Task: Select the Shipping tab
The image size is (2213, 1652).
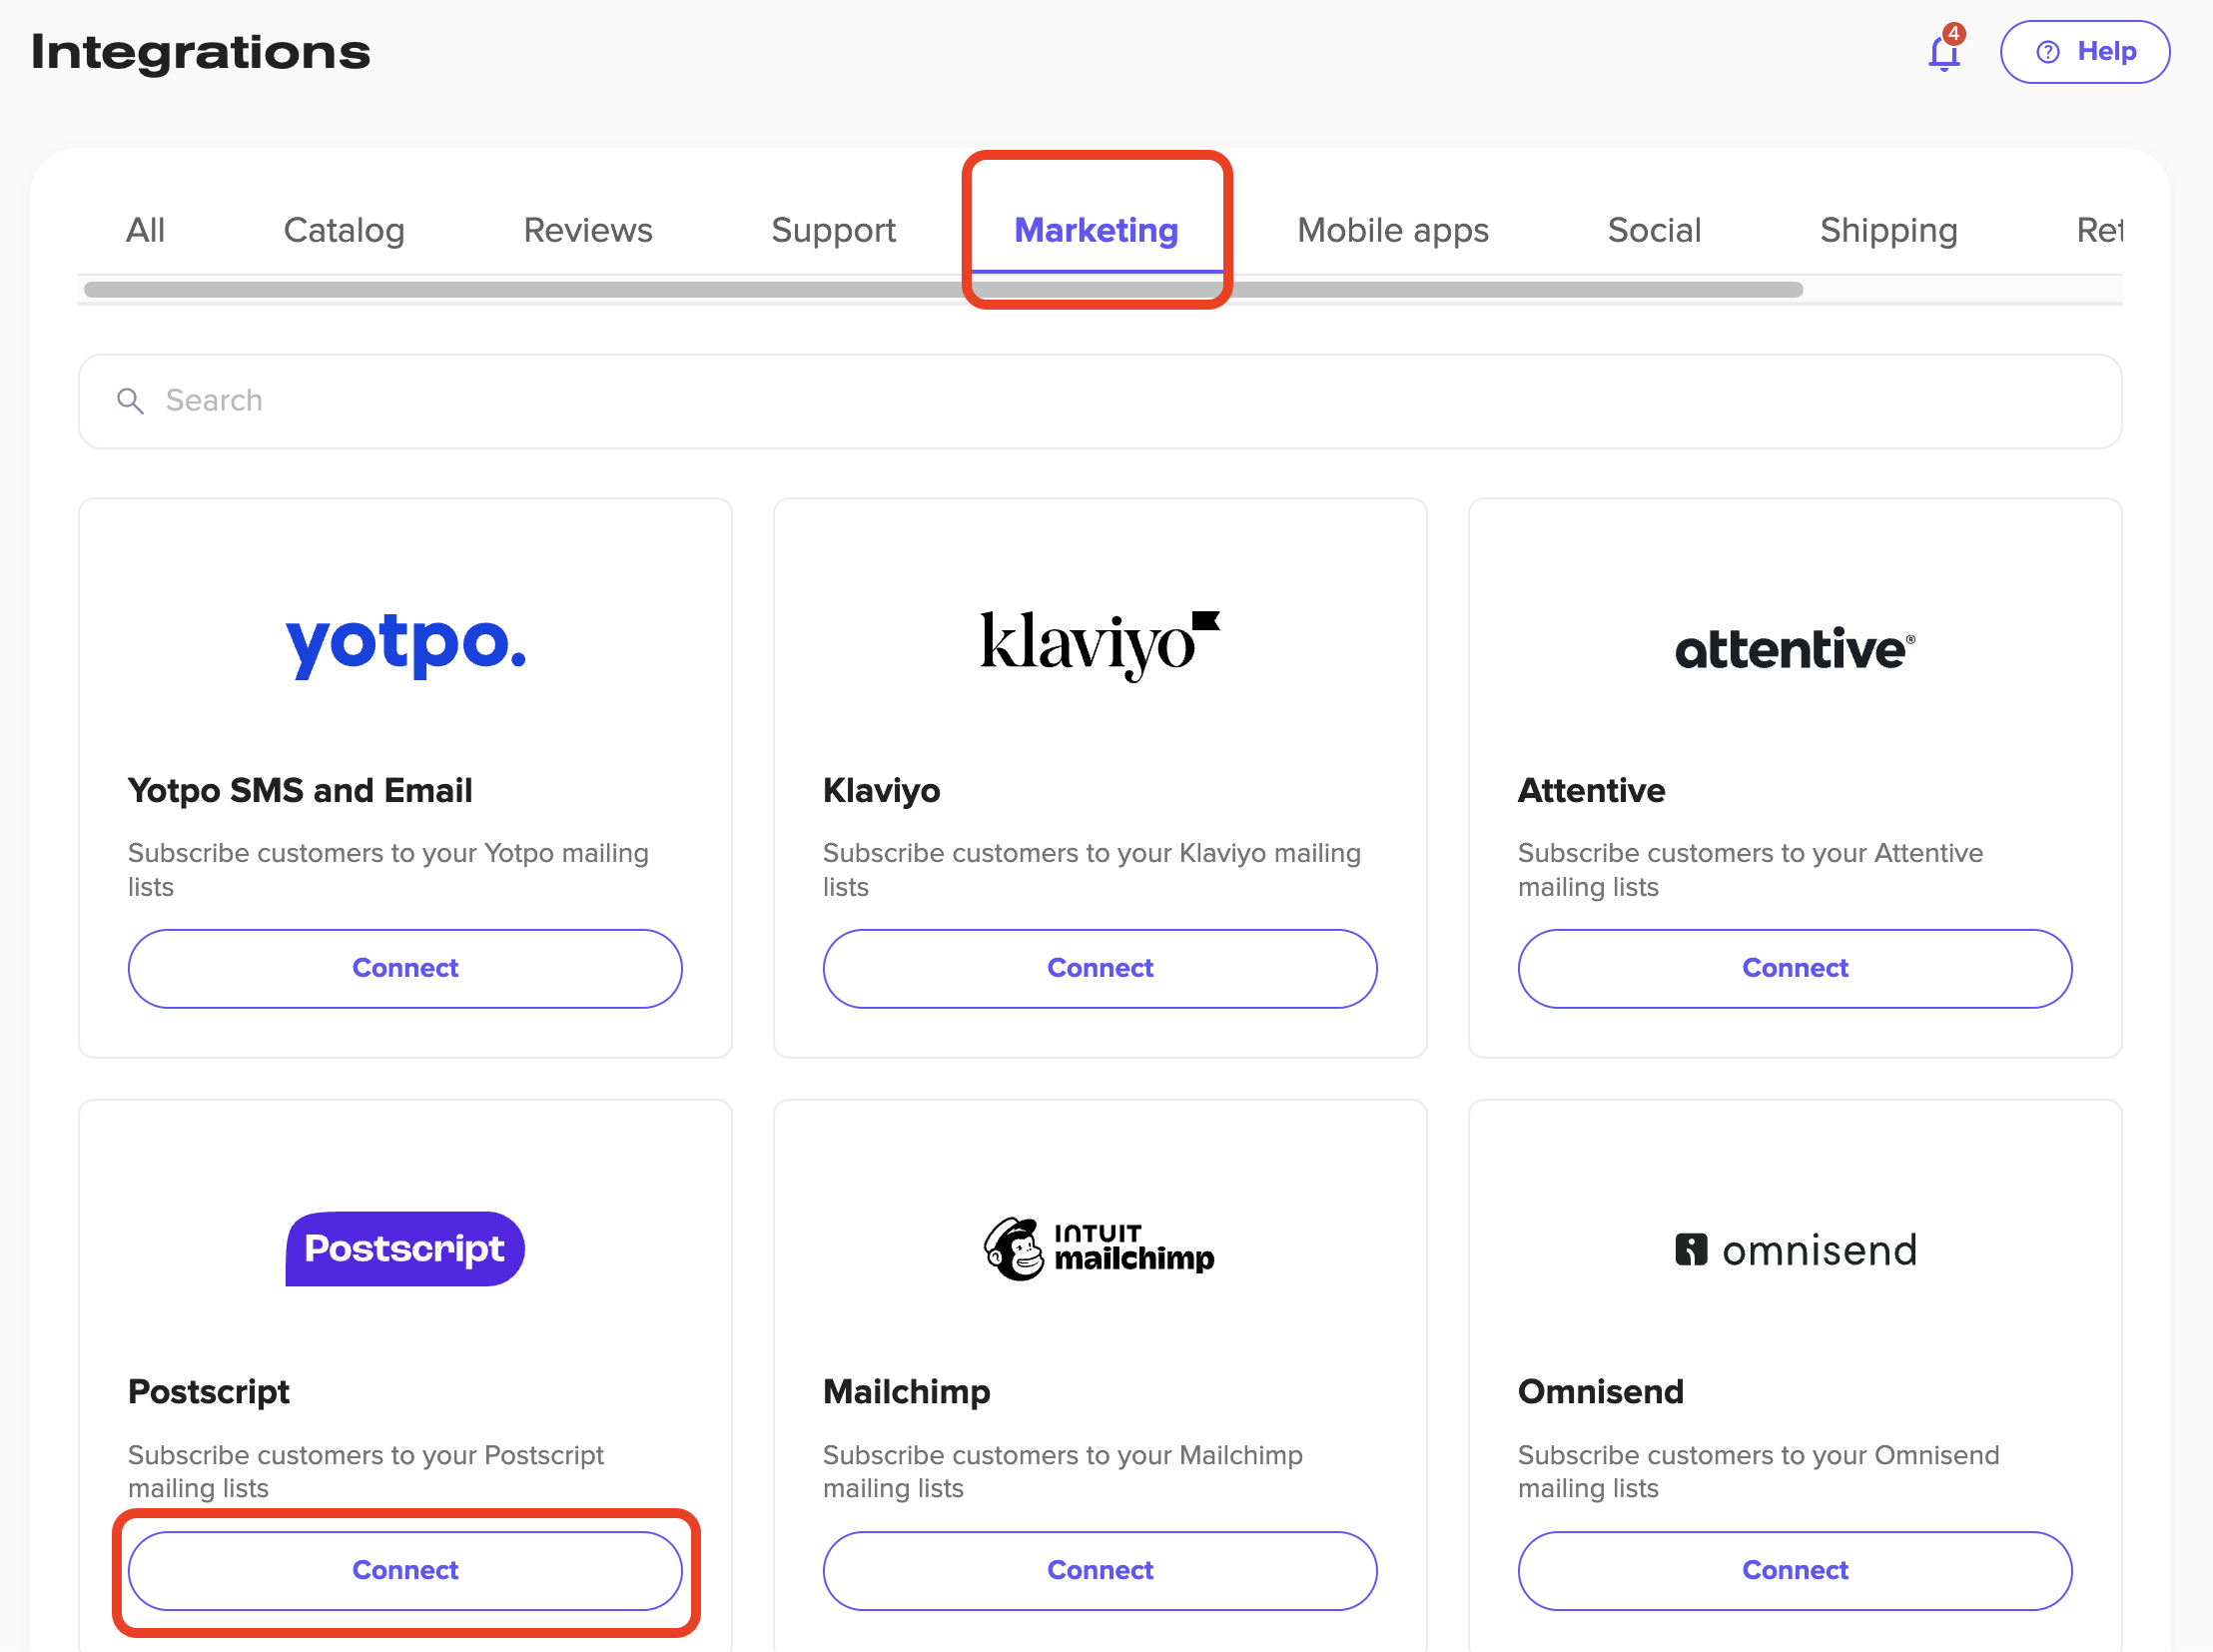Action: tap(1888, 230)
